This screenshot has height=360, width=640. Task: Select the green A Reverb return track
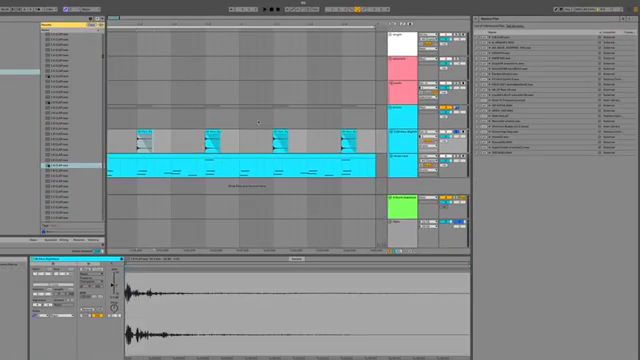point(402,207)
